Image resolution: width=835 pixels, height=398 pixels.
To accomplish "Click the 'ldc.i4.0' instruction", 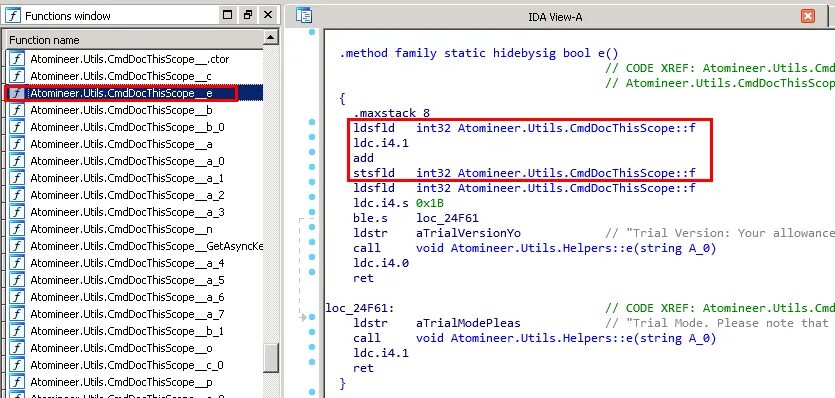I will 381,263.
